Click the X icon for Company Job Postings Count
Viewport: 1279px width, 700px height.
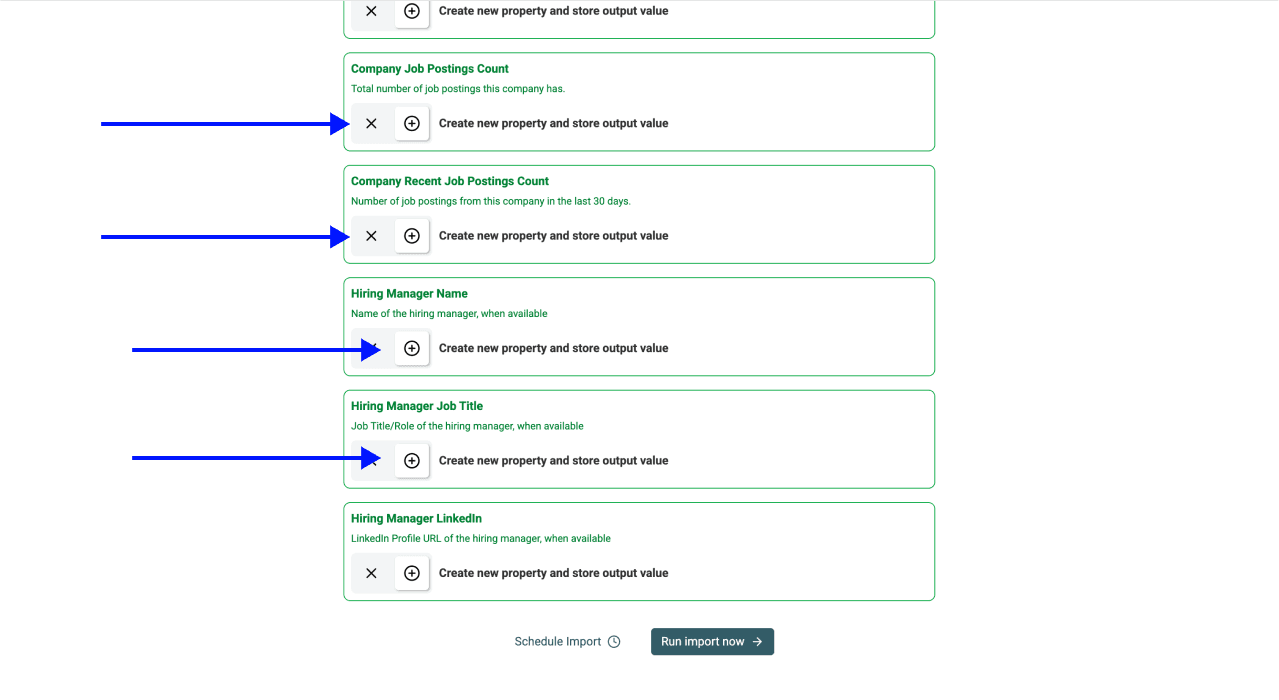[x=371, y=123]
